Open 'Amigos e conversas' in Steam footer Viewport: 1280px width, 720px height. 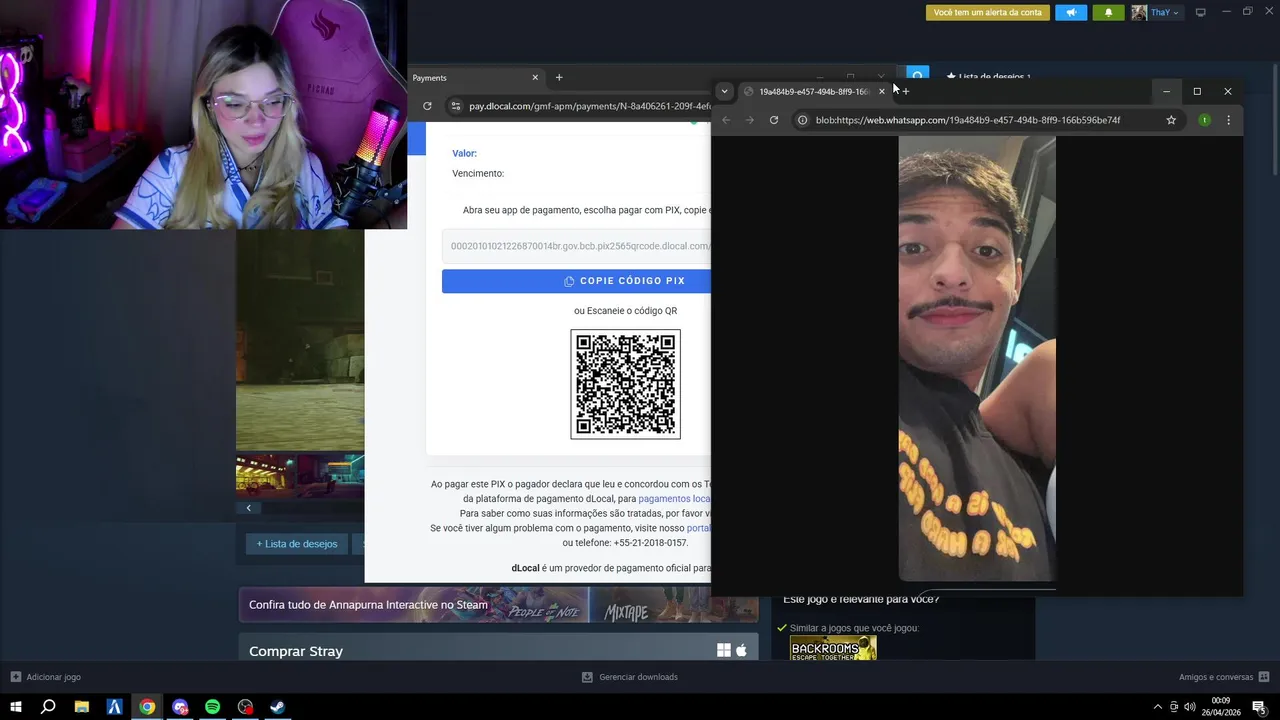1224,677
